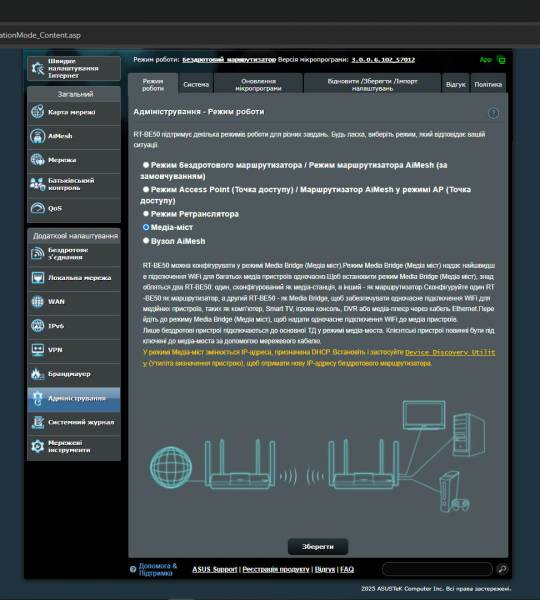540x600 pixels.
Task: Select Режим Ретранслятора radio button
Action: pyautogui.click(x=146, y=214)
